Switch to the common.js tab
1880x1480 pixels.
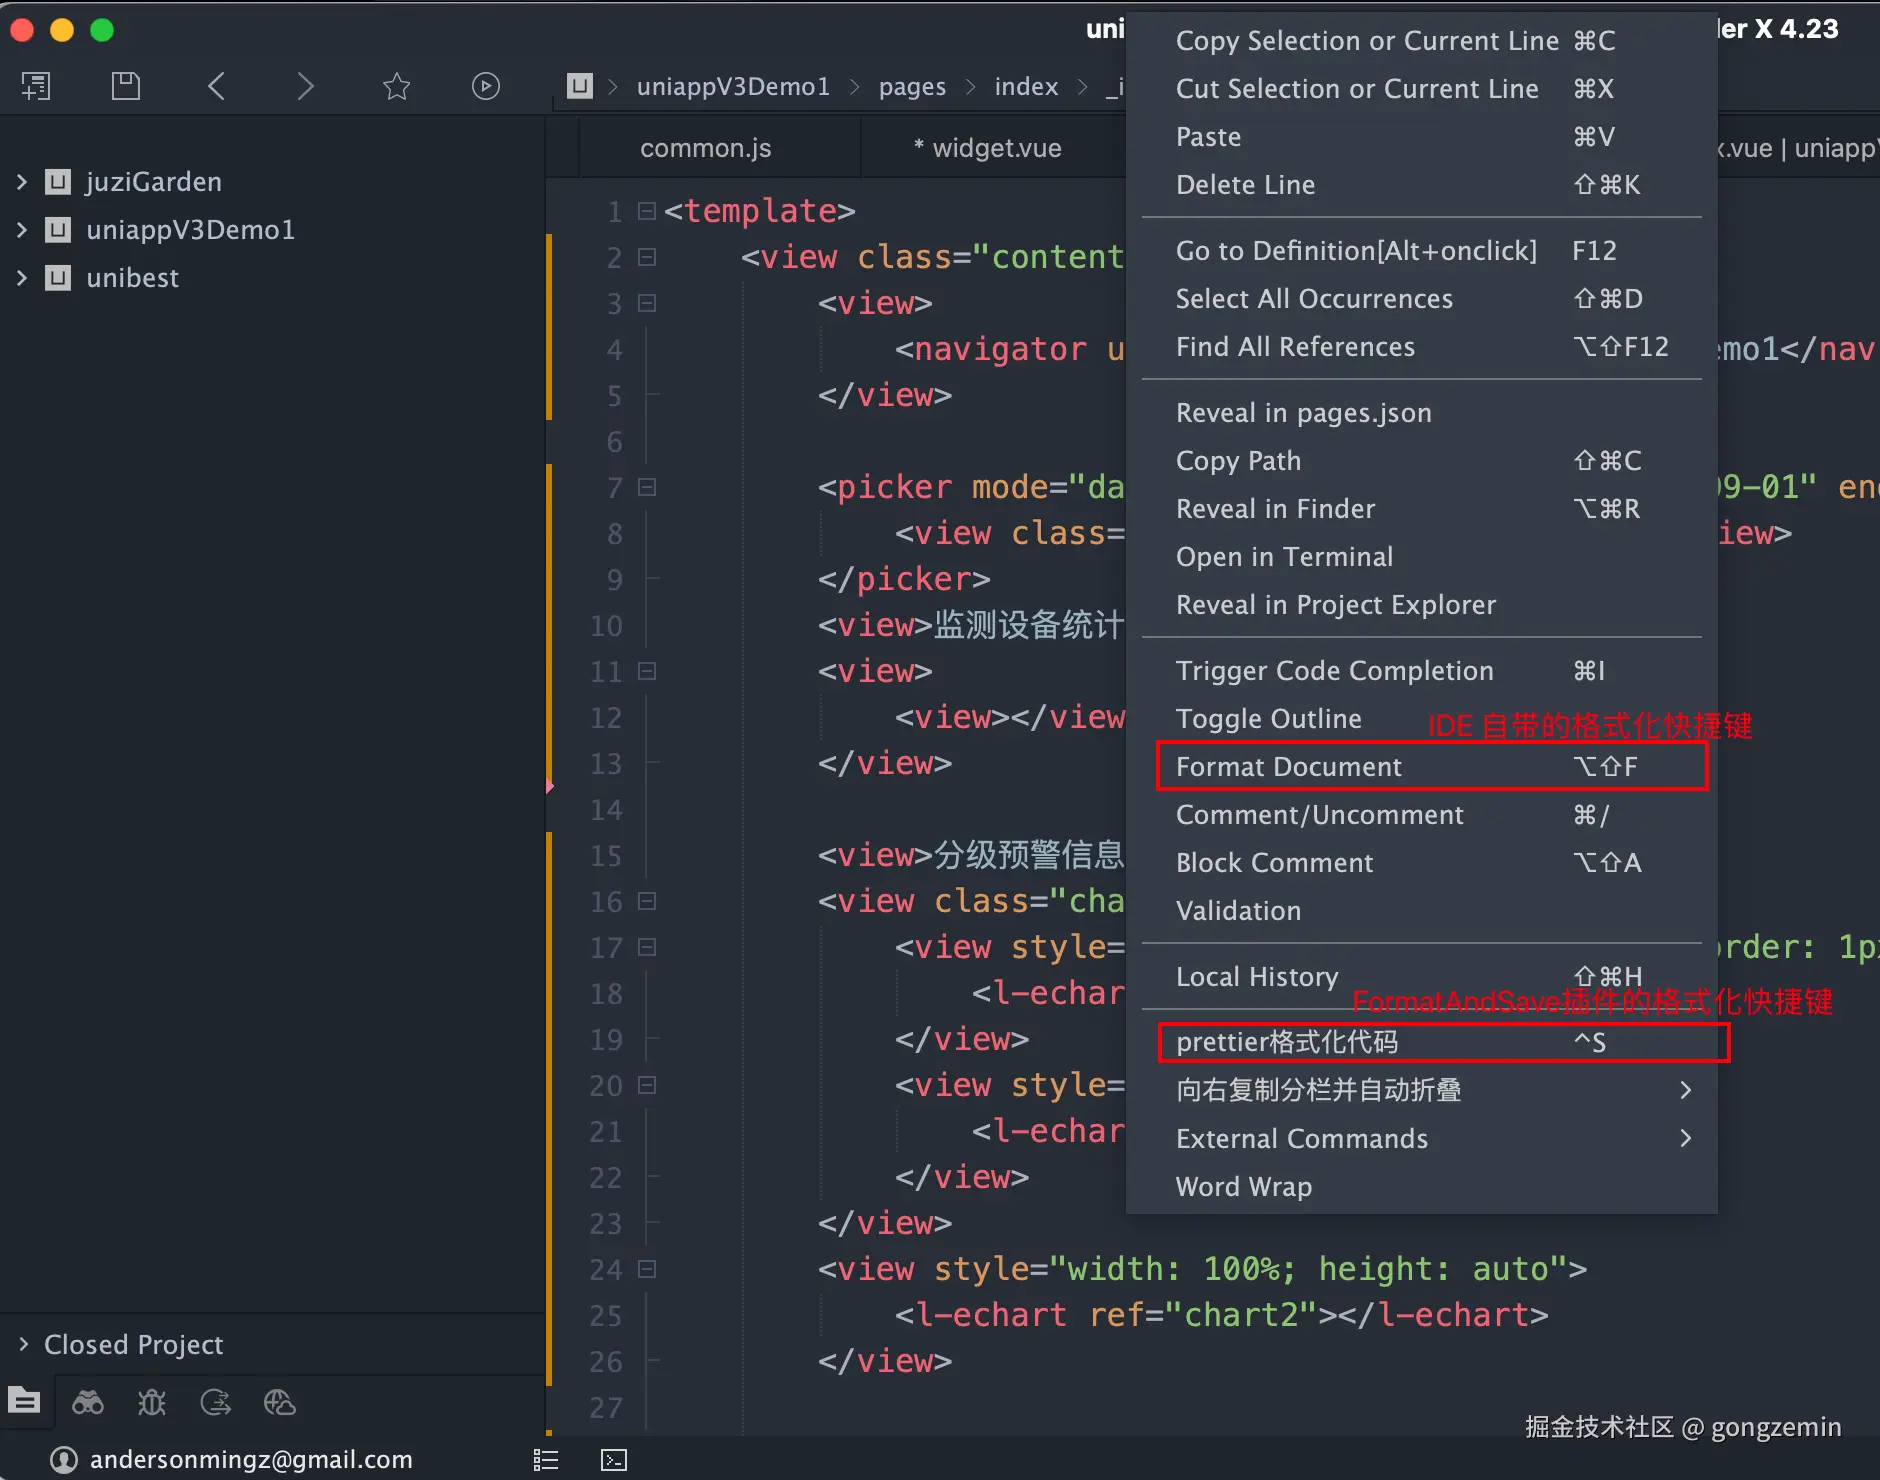coord(705,148)
